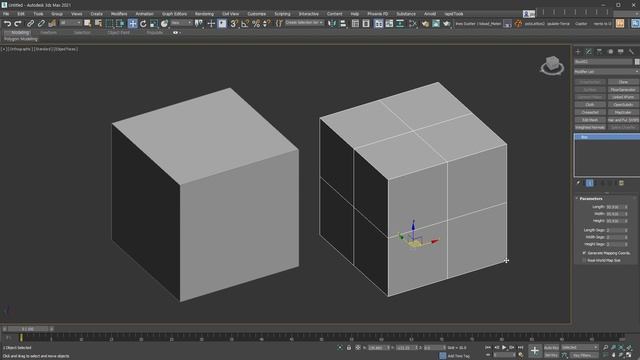Click the Height Segs input field
Image resolution: width=640 pixels, height=360 pixels.
tap(614, 244)
